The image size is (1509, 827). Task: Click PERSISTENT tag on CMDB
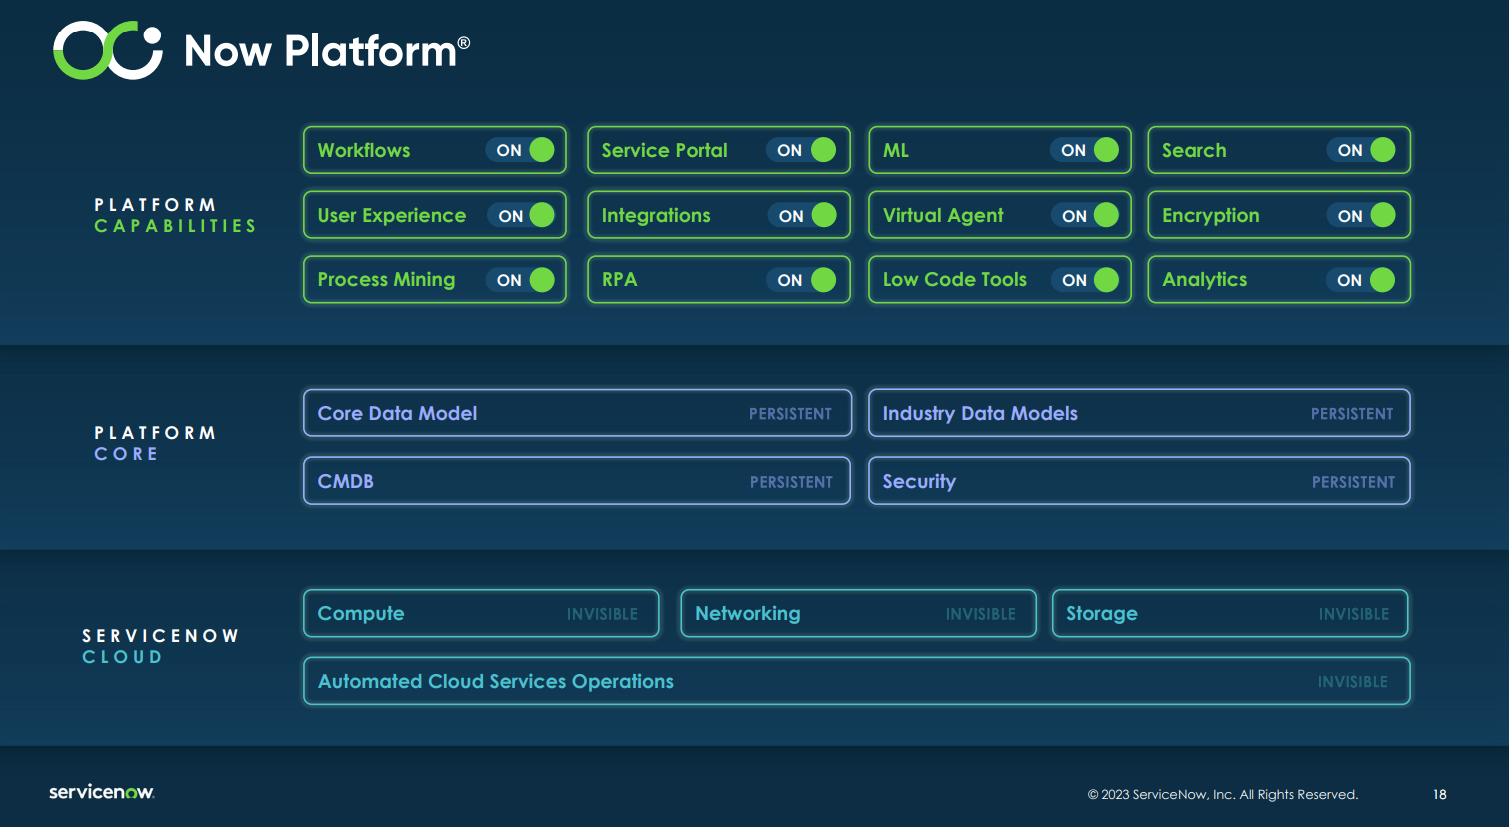coord(791,482)
